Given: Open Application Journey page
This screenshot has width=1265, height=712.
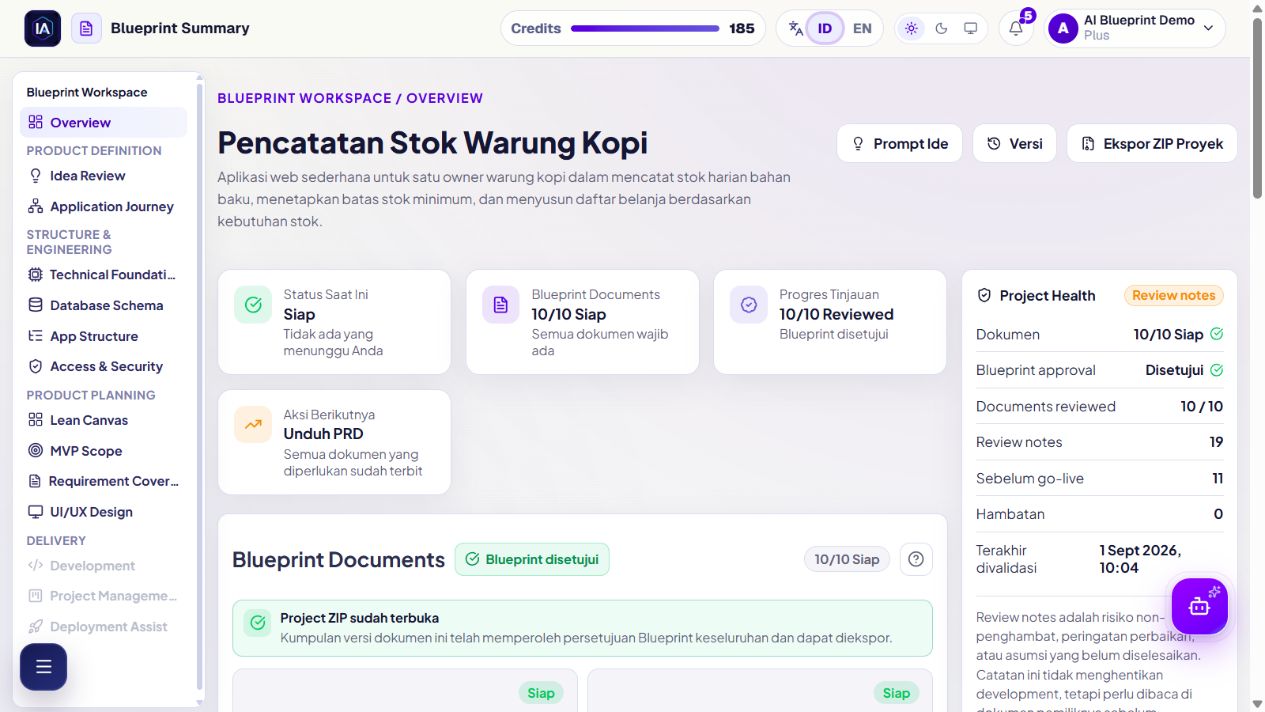Looking at the screenshot, I should pos(103,206).
